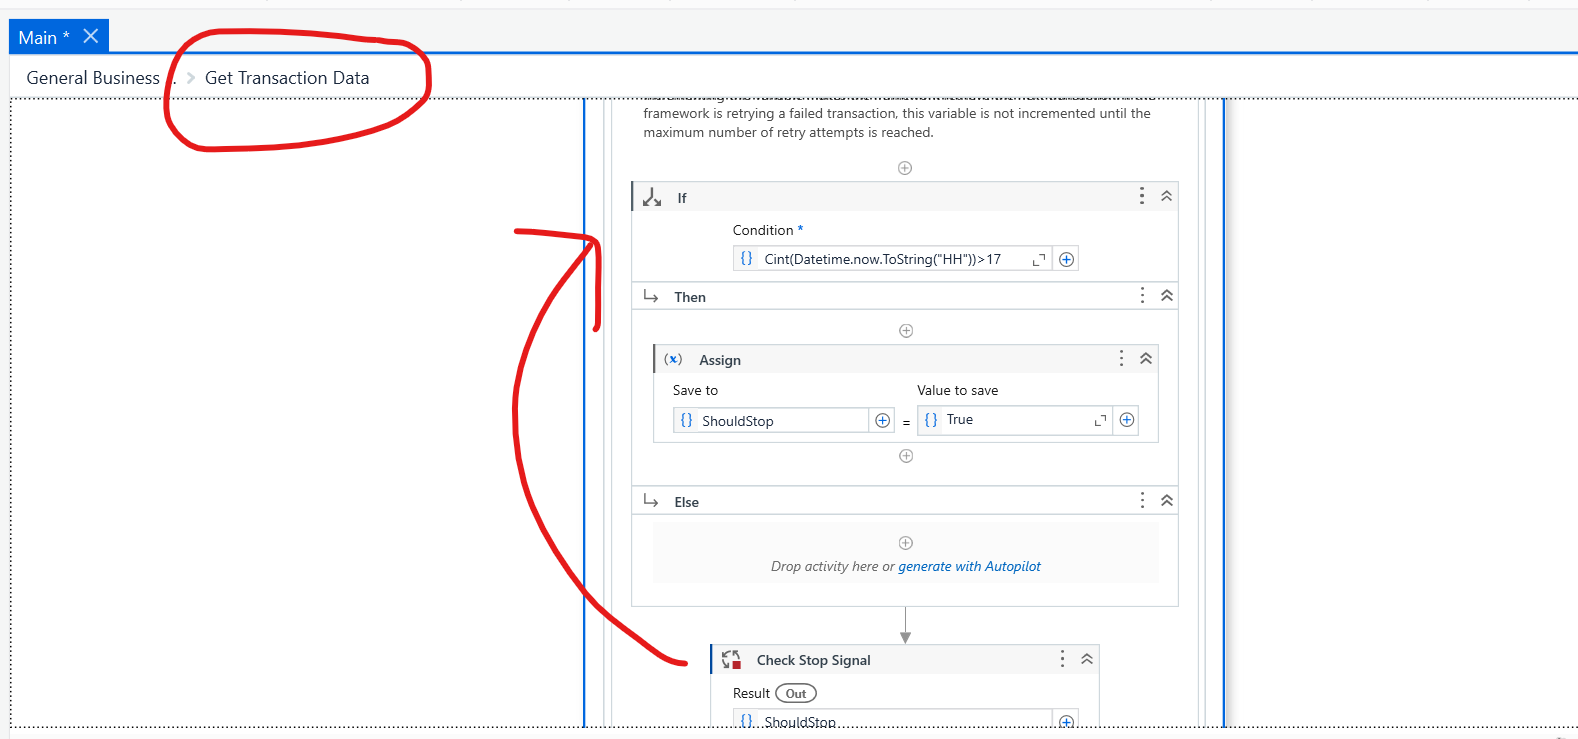Image resolution: width=1578 pixels, height=739 pixels.
Task: Collapse the Then branch
Action: pyautogui.click(x=1166, y=295)
